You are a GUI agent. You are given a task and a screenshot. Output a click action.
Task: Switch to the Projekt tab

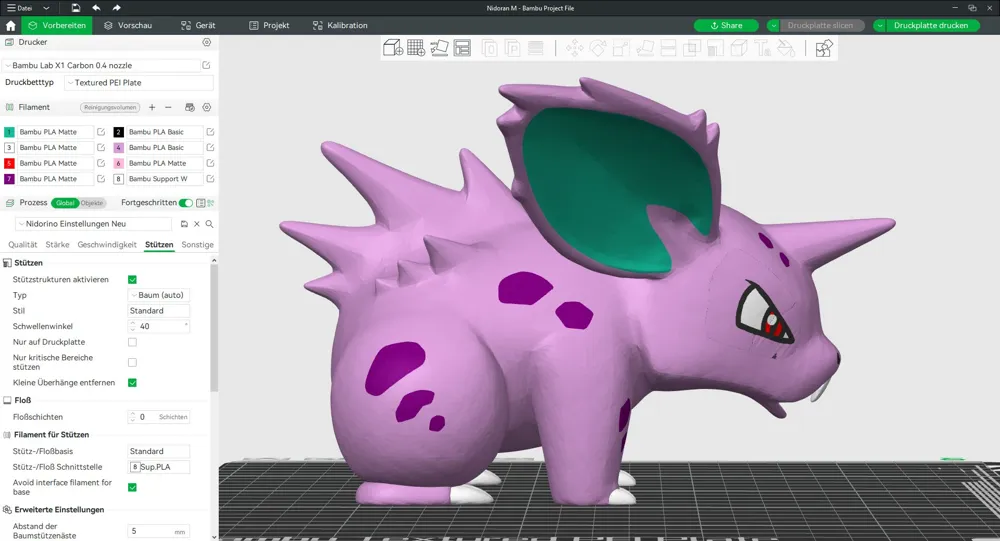[269, 26]
